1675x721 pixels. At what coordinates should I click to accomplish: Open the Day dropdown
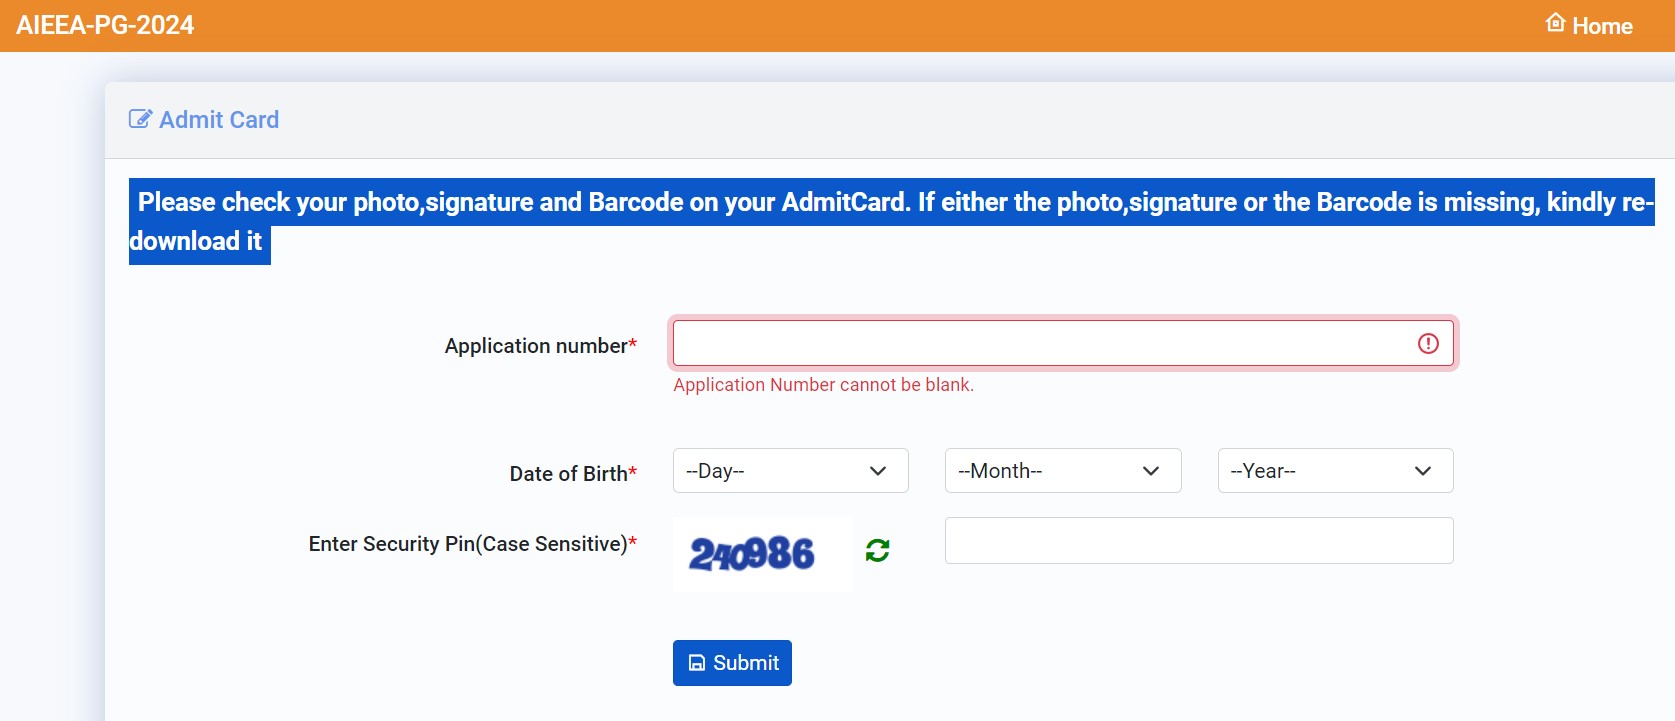coord(790,470)
